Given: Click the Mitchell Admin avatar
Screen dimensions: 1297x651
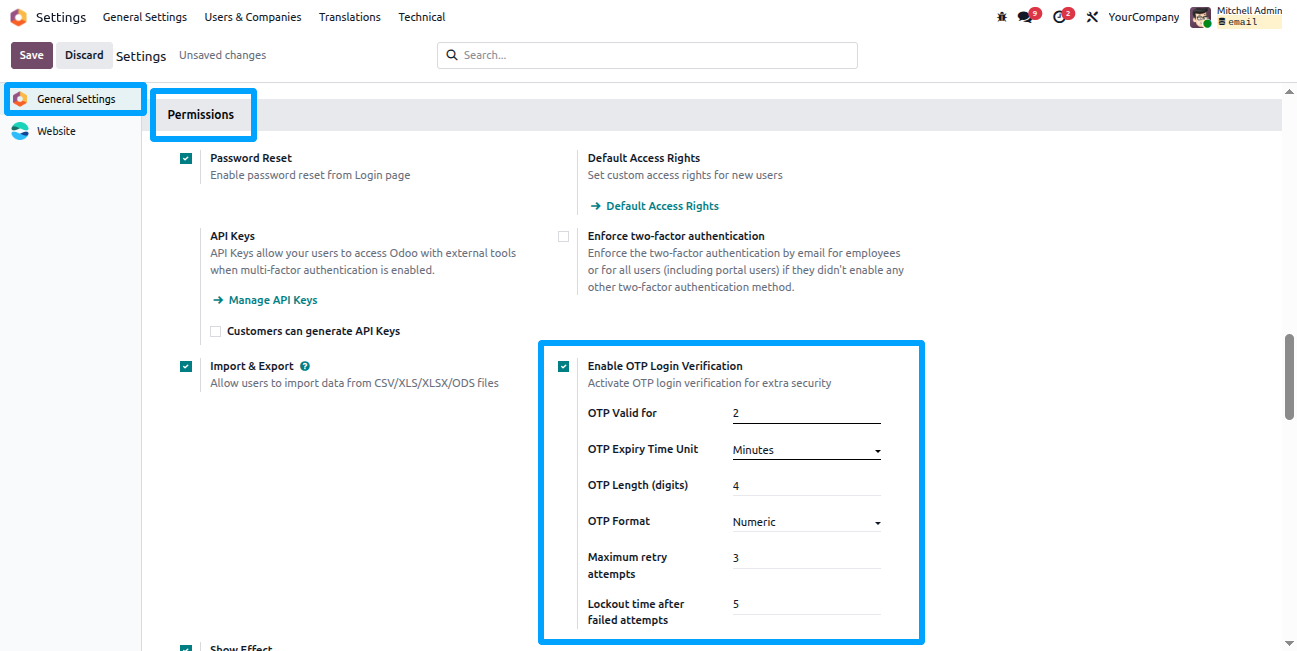Looking at the screenshot, I should click(1200, 17).
